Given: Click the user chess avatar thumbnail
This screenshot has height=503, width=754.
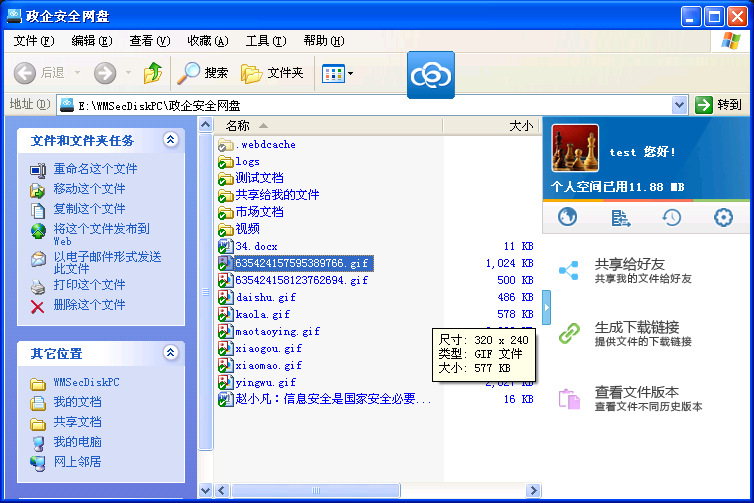Looking at the screenshot, I should (x=575, y=149).
